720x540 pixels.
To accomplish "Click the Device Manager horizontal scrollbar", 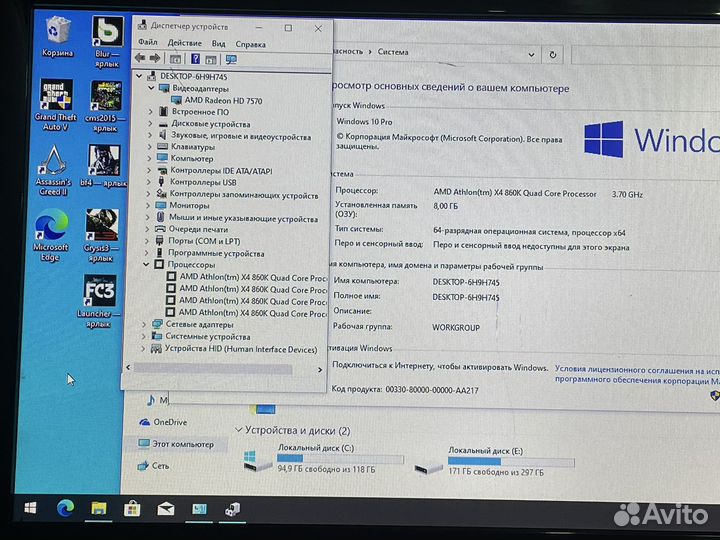I will (213, 369).
